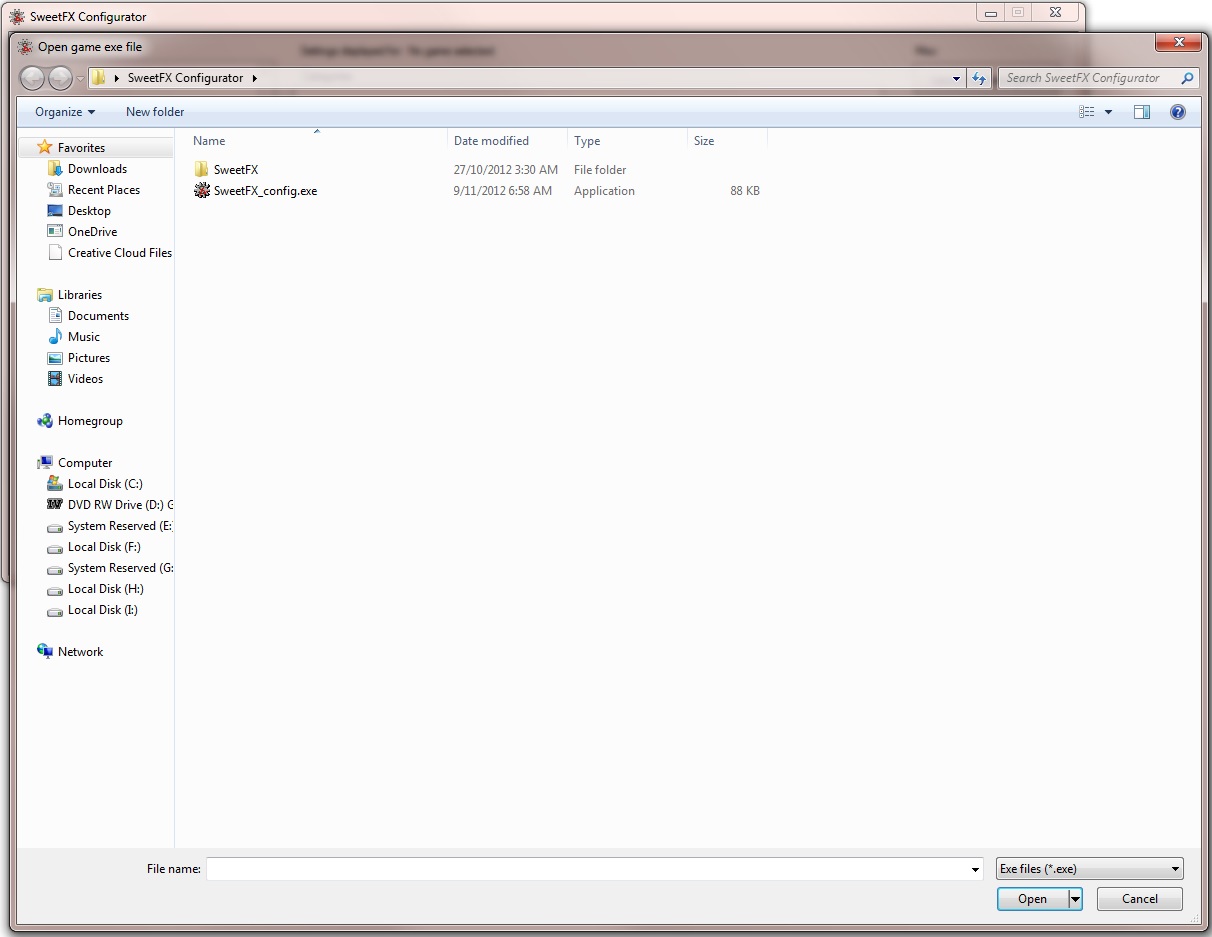The width and height of the screenshot is (1212, 937).
Task: Click SweetFX Configurator in the address bar
Action: click(x=185, y=78)
